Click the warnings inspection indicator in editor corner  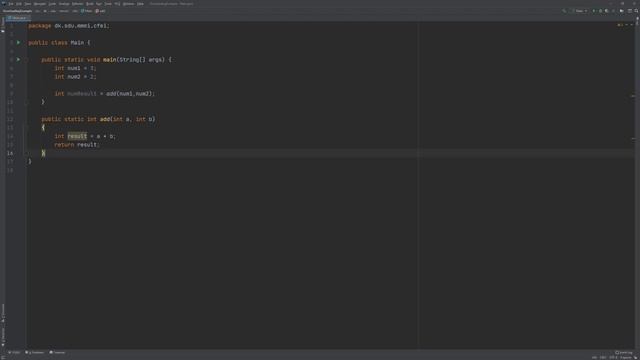[x=620, y=25]
